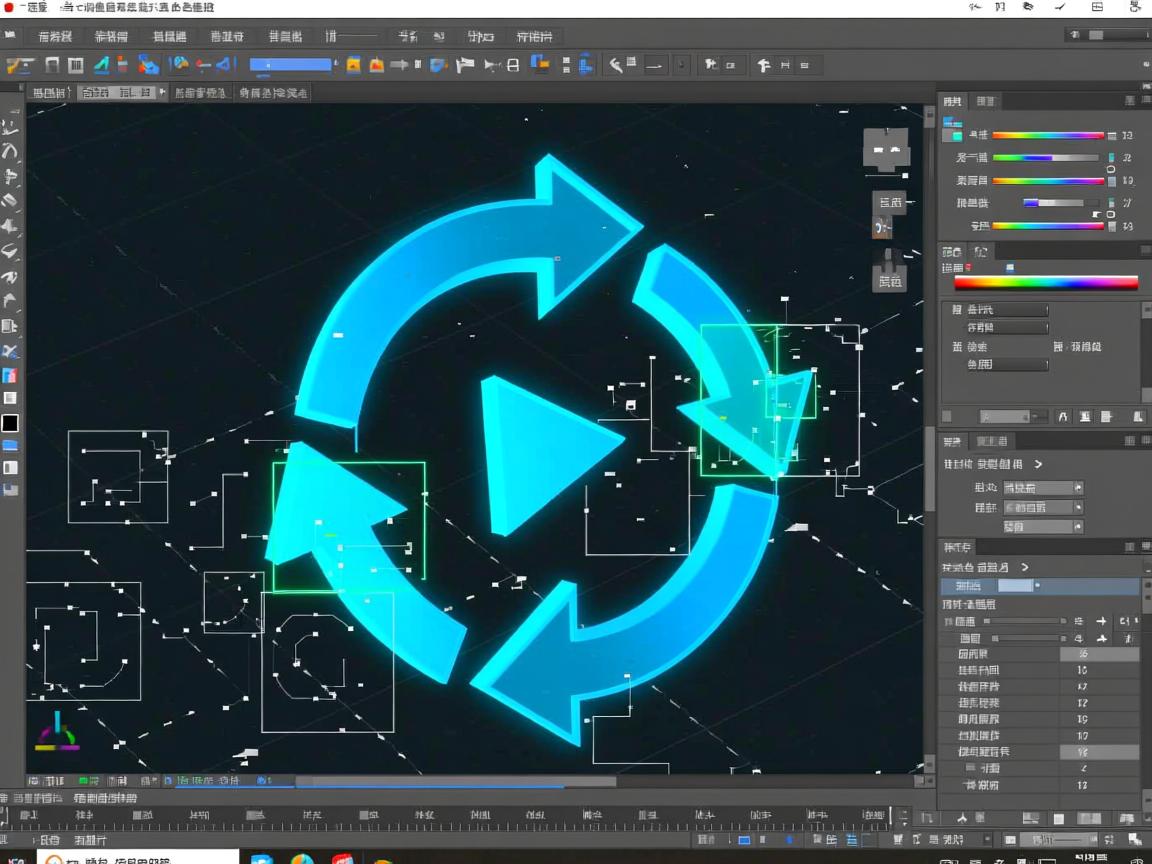This screenshot has height=864, width=1152.
Task: Expand the chevron arrow in properties panel header
Action: (x=1038, y=464)
